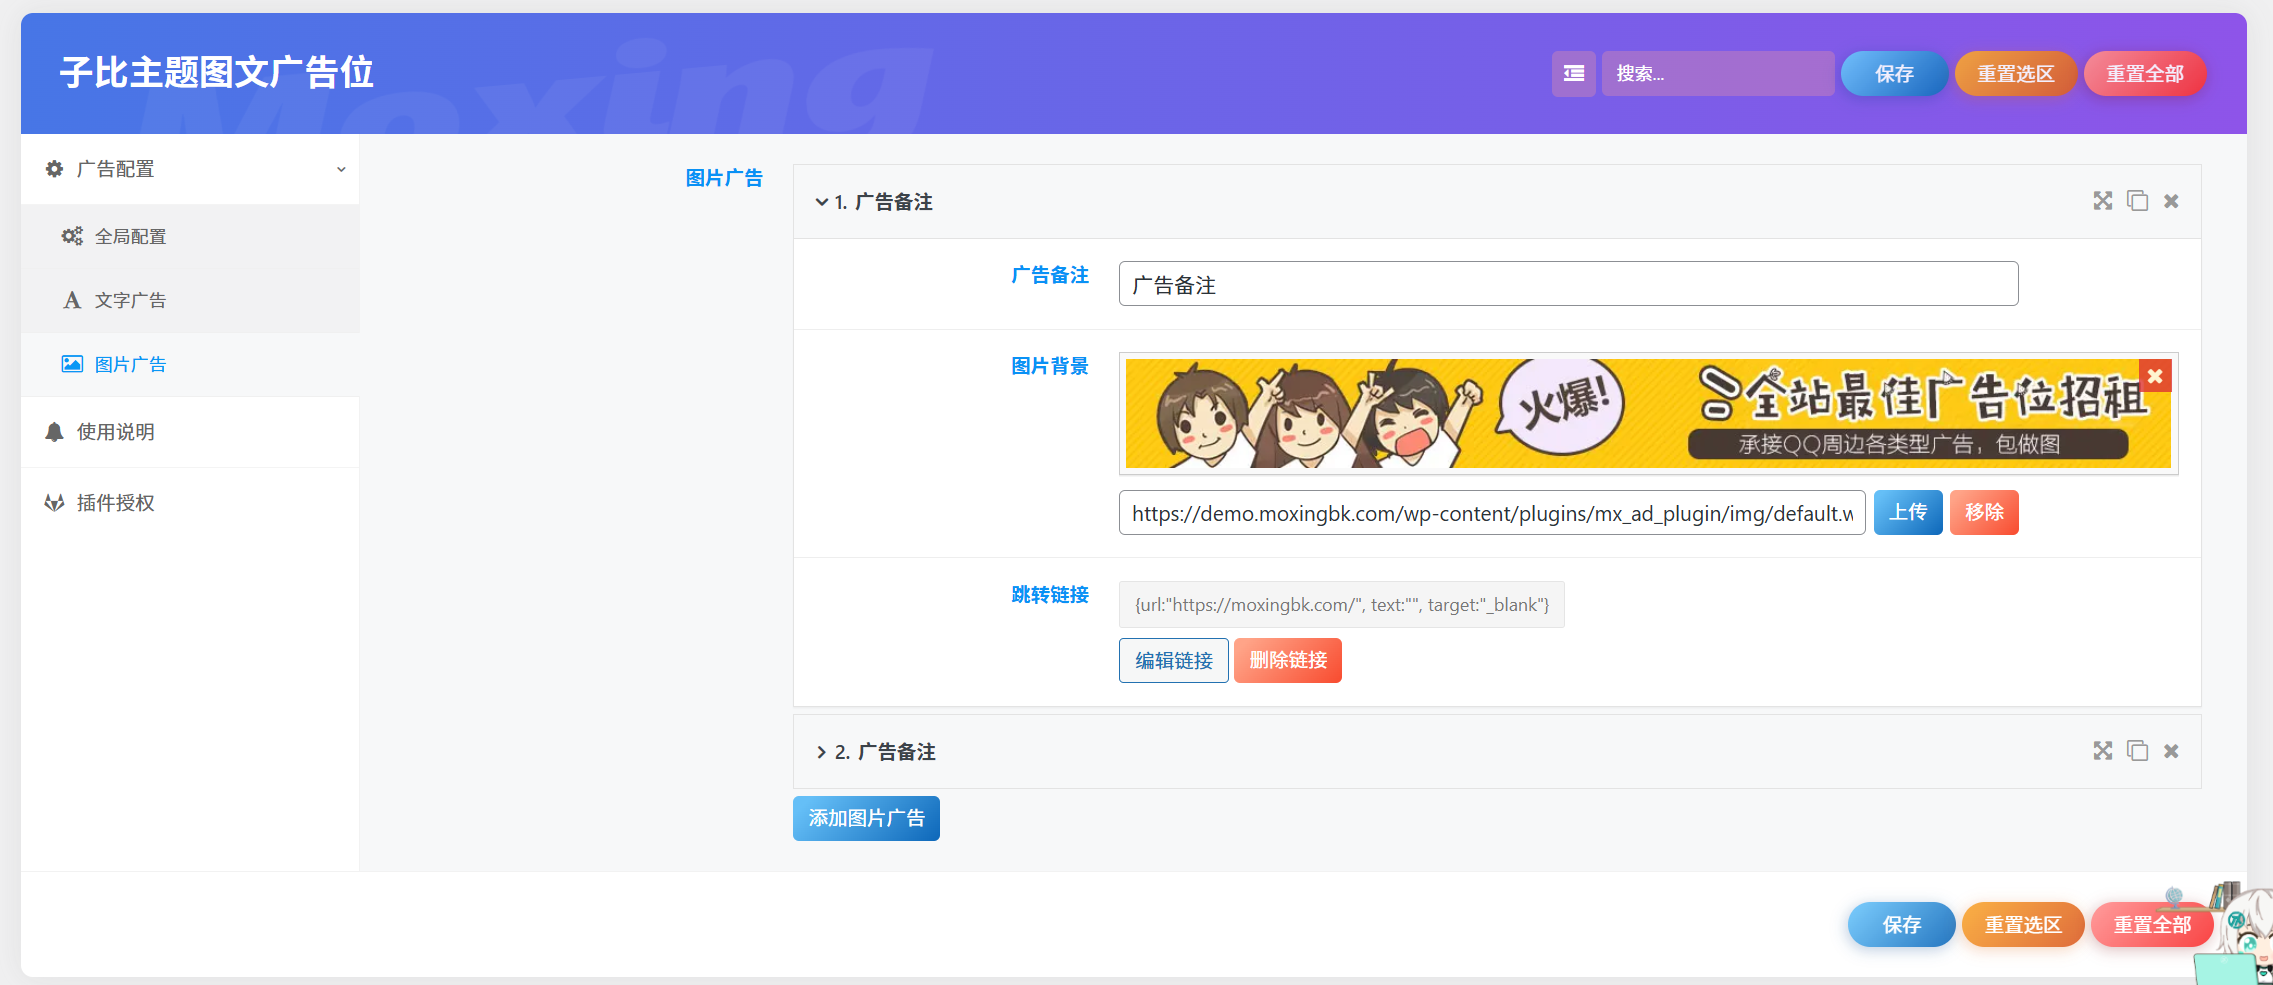Screen dimensions: 2273x985
Task: Click the blue 上传 upload button
Action: tap(1907, 513)
